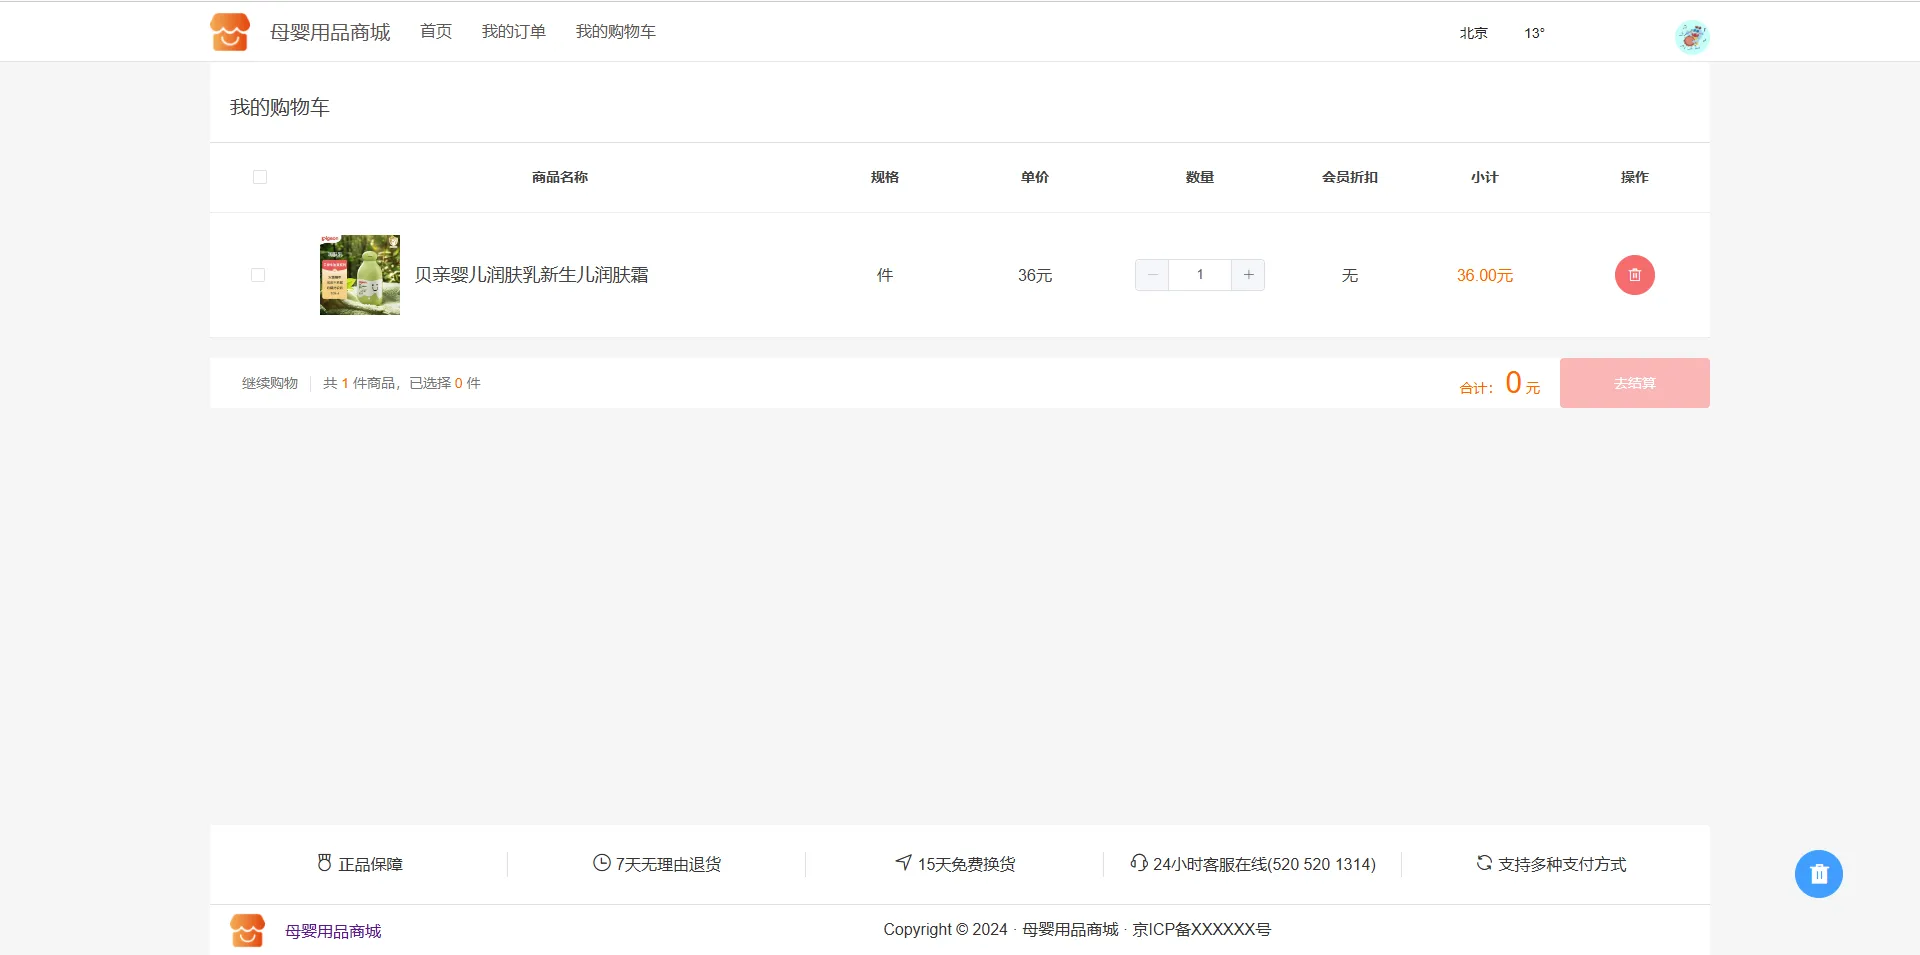The image size is (1920, 955).
Task: Click the 继续购物 link
Action: click(270, 383)
